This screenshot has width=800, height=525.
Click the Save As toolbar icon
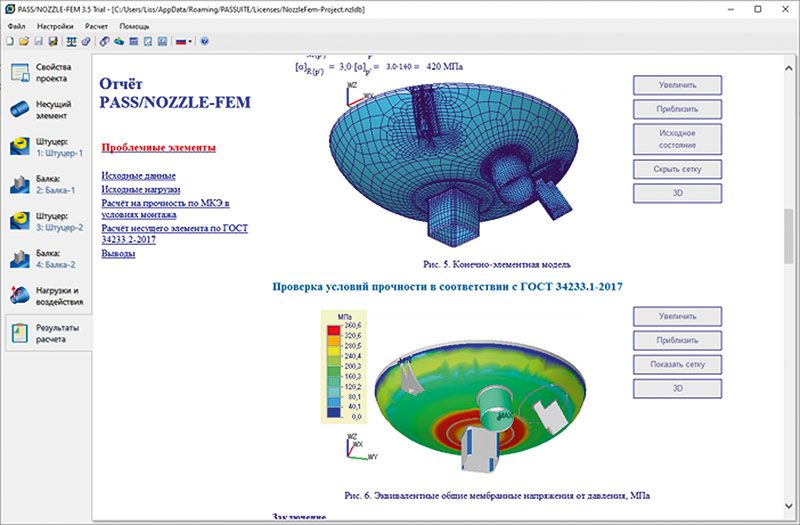[x=53, y=42]
